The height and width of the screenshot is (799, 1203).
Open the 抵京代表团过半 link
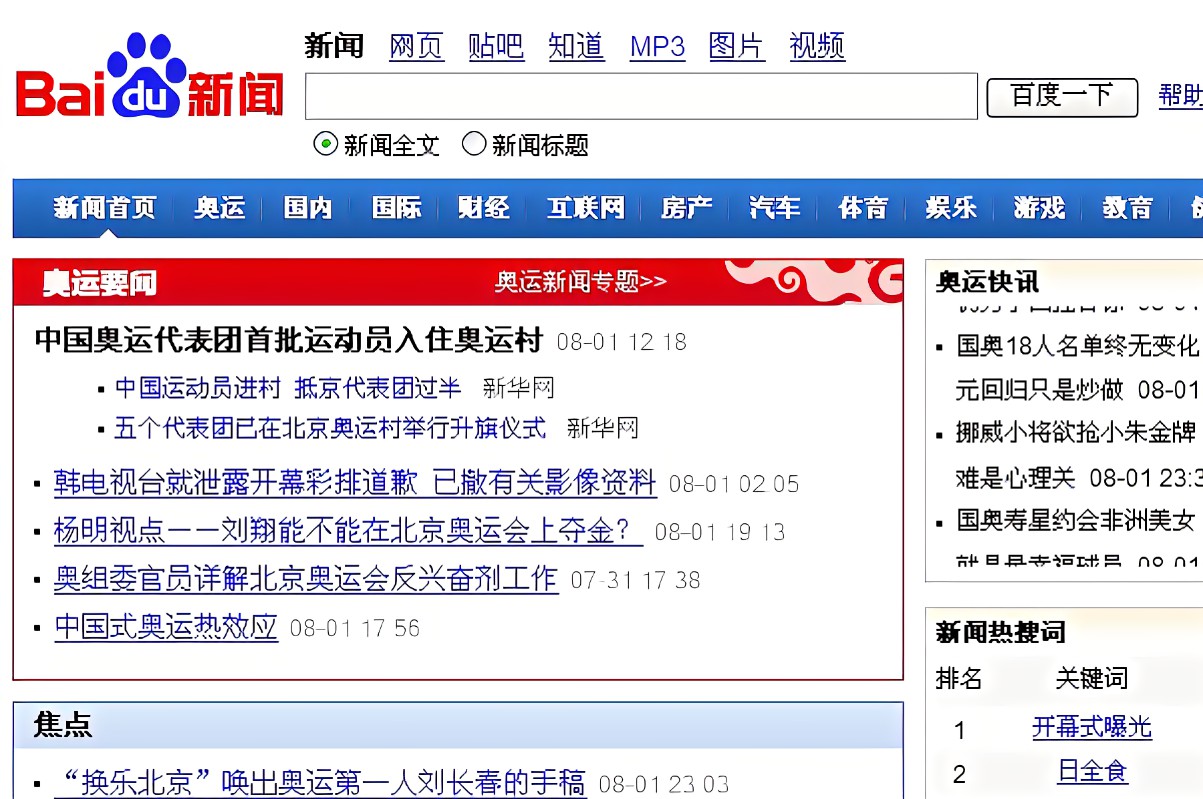point(378,388)
